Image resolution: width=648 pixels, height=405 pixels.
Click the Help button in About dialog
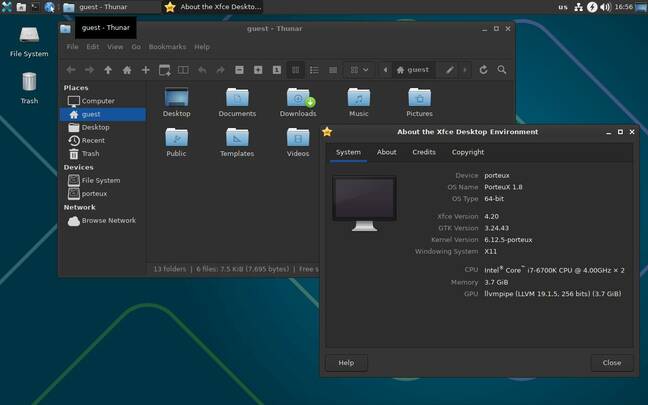pos(346,363)
